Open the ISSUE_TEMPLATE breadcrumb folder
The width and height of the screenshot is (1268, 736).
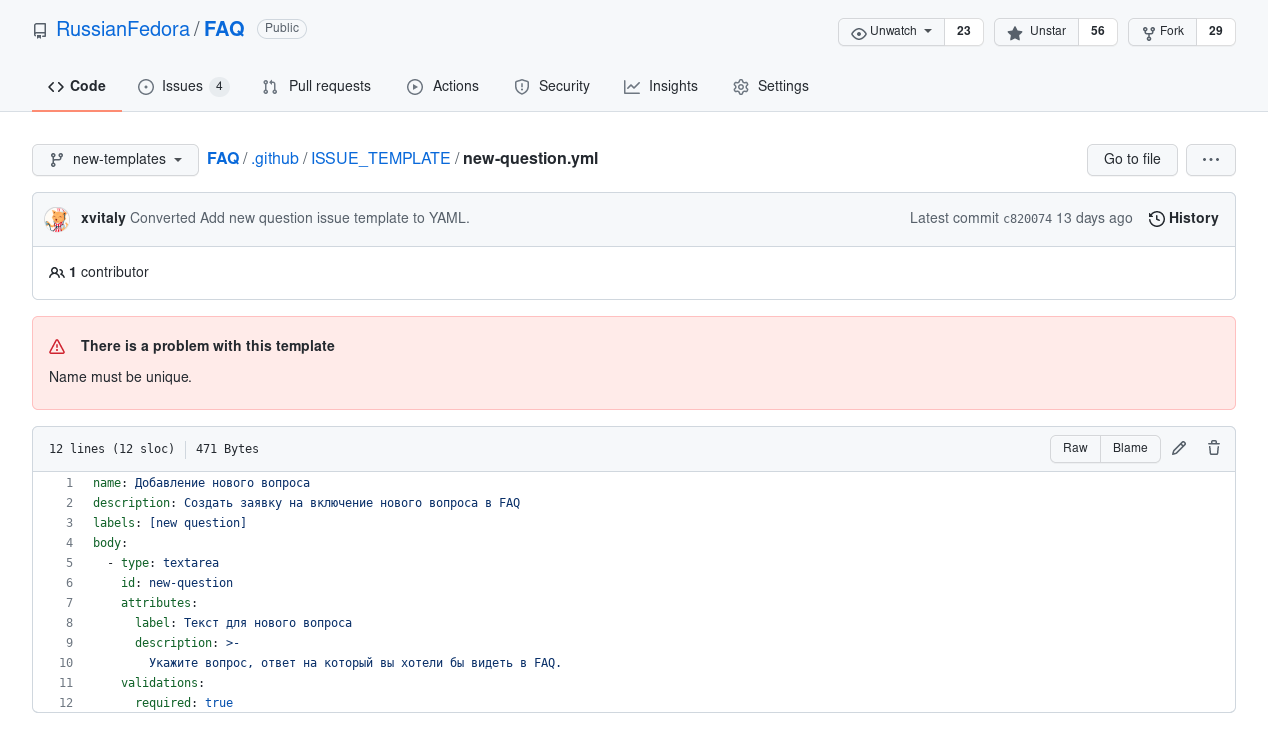coord(381,159)
